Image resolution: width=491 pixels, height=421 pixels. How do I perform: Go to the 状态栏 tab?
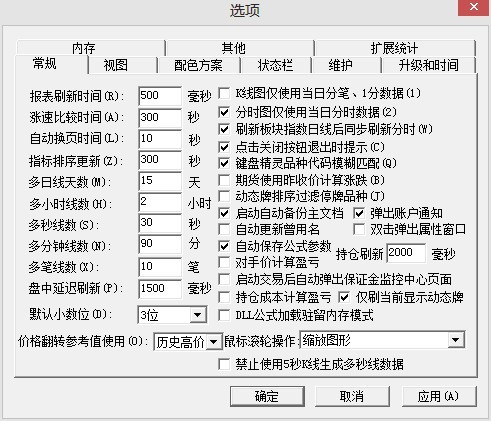pyautogui.click(x=275, y=65)
